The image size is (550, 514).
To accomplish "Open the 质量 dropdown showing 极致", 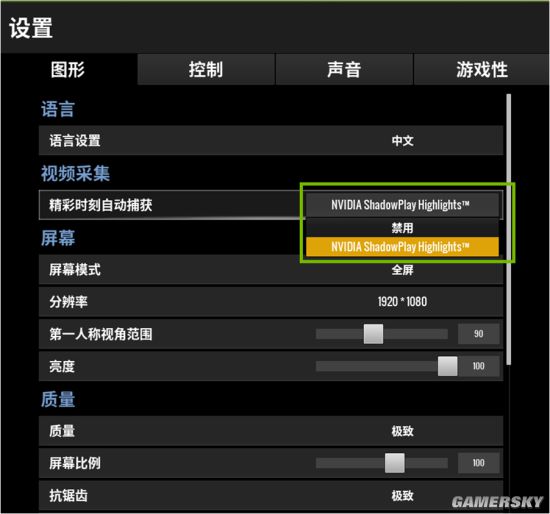I will pos(402,431).
